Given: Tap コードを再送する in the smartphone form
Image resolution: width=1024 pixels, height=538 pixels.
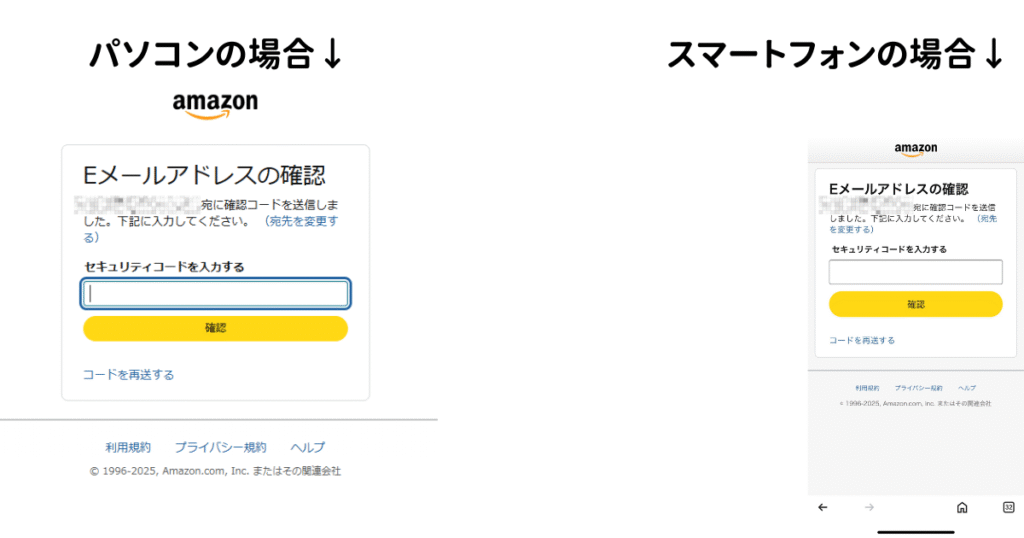Looking at the screenshot, I should pos(862,340).
